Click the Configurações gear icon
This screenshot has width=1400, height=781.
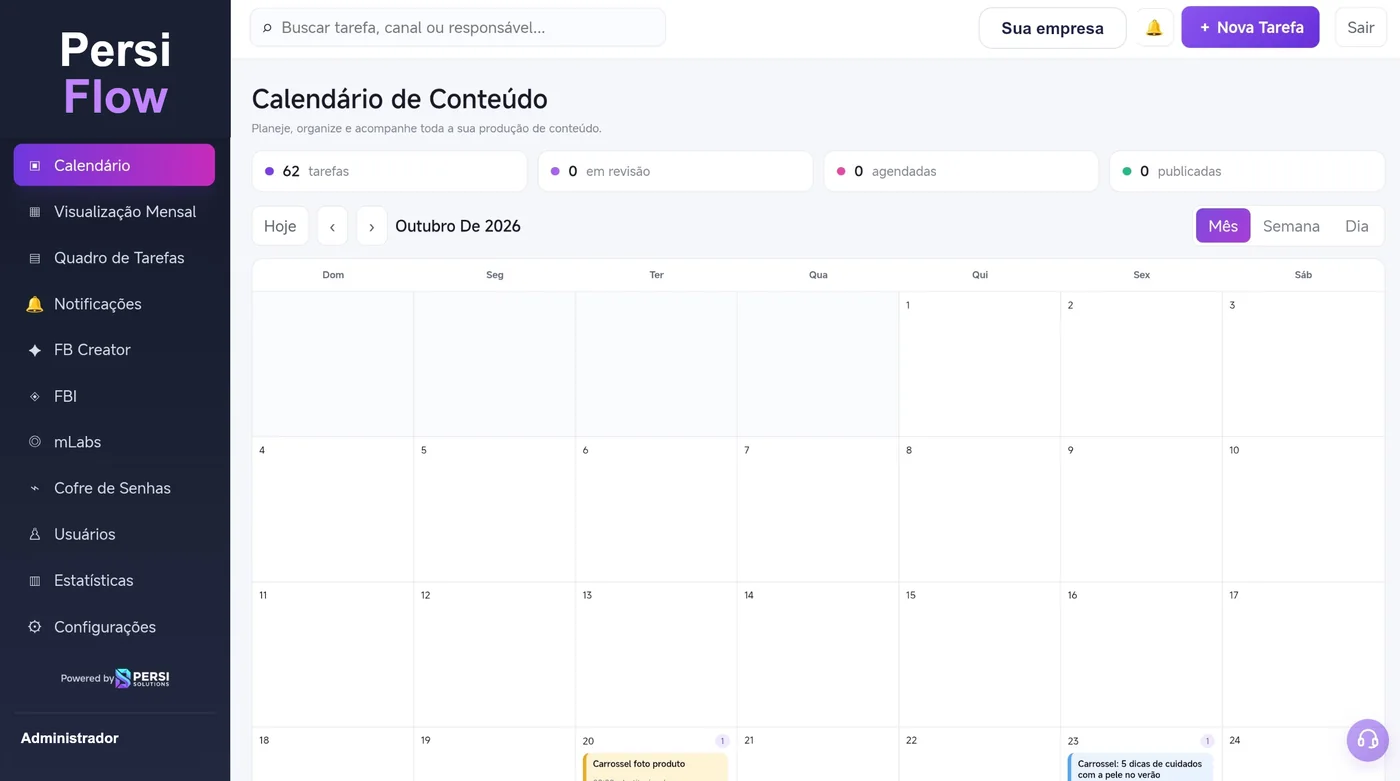click(35, 627)
